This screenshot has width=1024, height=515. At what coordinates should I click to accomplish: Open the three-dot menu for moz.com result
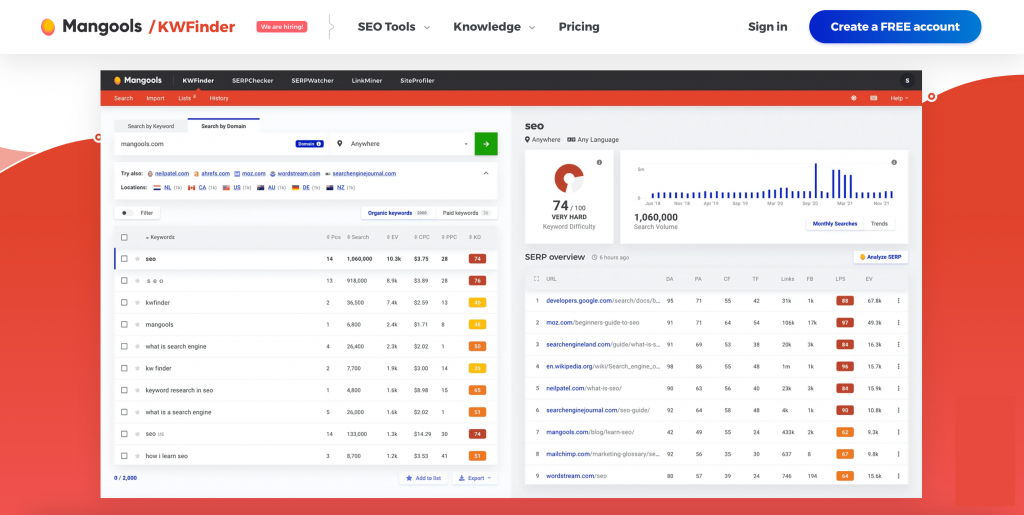point(898,322)
